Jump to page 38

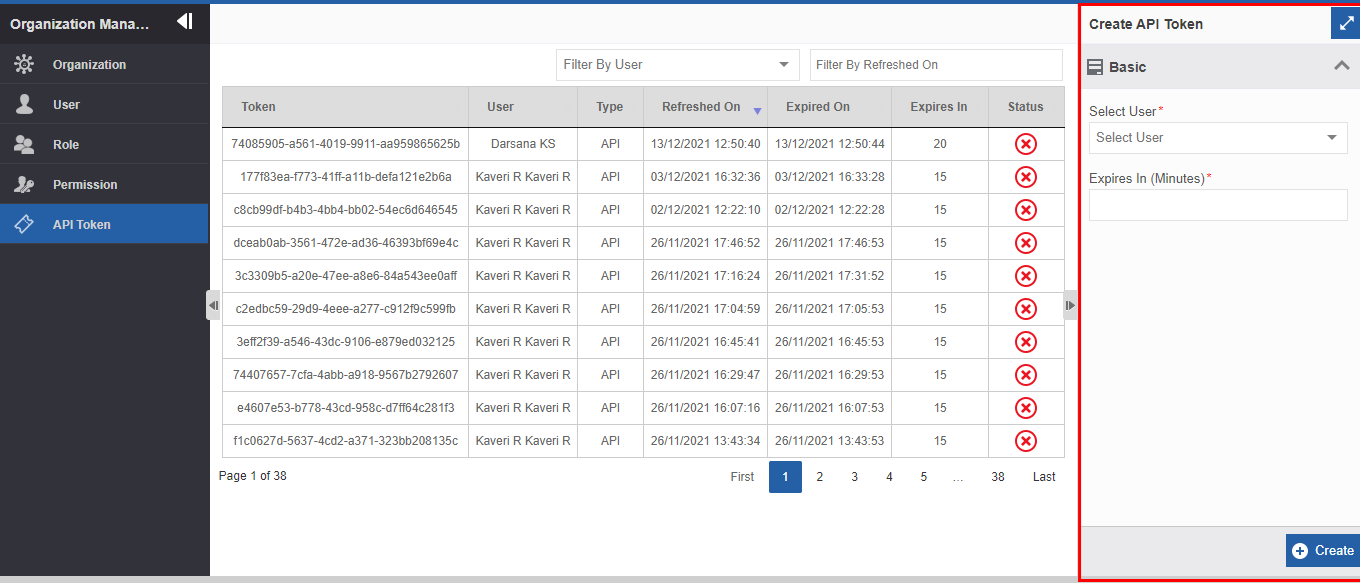(998, 477)
